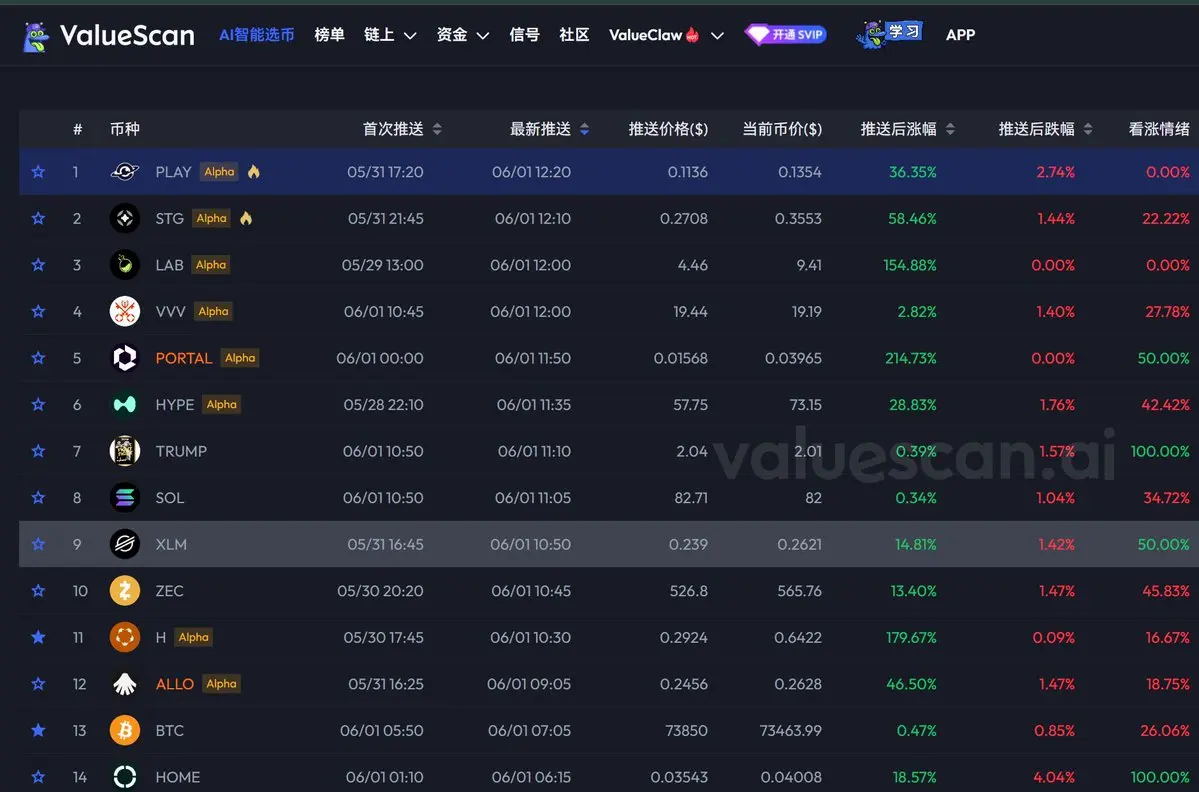This screenshot has width=1199, height=792.
Task: Sort by 最新推送 column arrows
Action: pos(584,129)
